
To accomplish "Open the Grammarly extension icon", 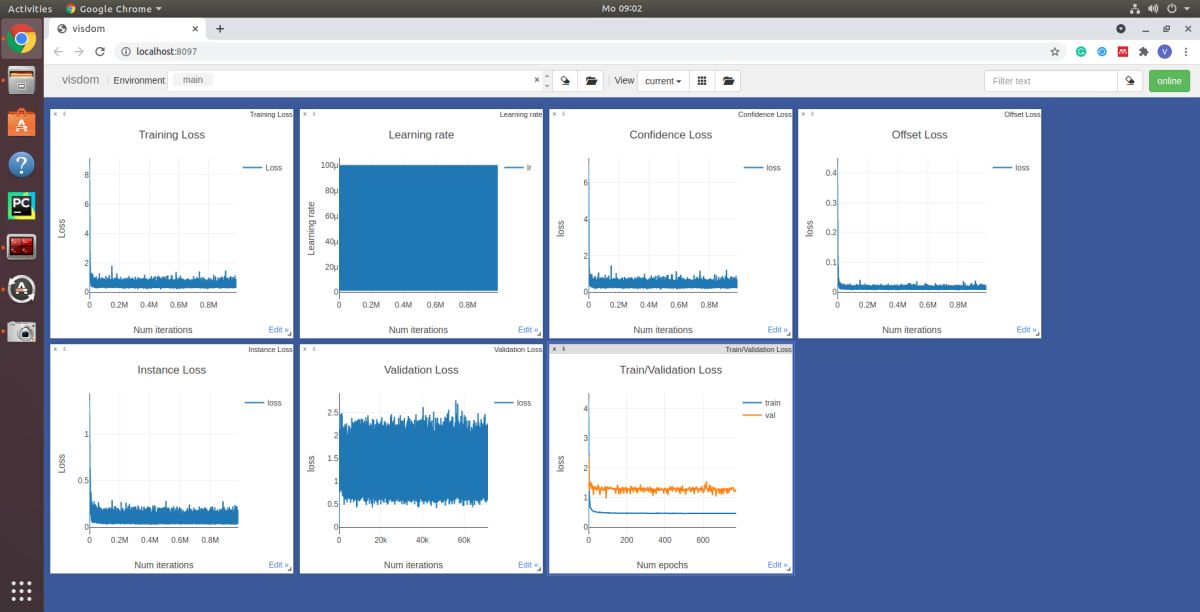I will pyautogui.click(x=1081, y=51).
